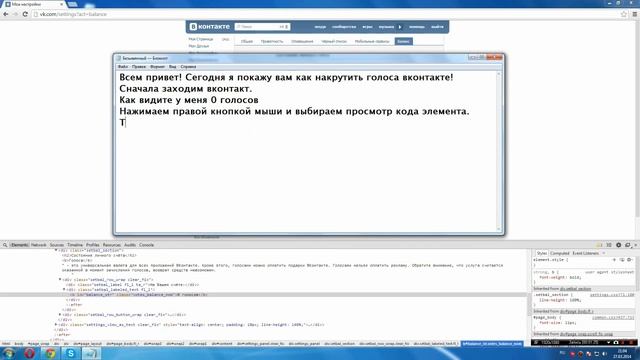Open Мои Друзья in VK sidebar
This screenshot has width=640, height=360.
point(199,46)
